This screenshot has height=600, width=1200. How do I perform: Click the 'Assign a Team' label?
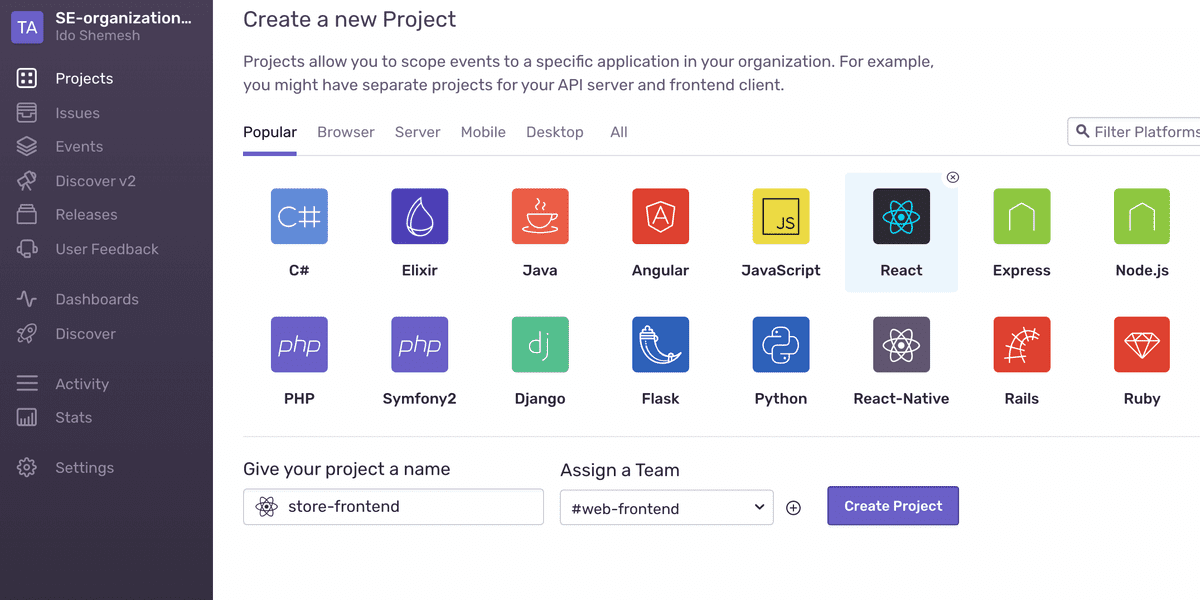tap(620, 470)
